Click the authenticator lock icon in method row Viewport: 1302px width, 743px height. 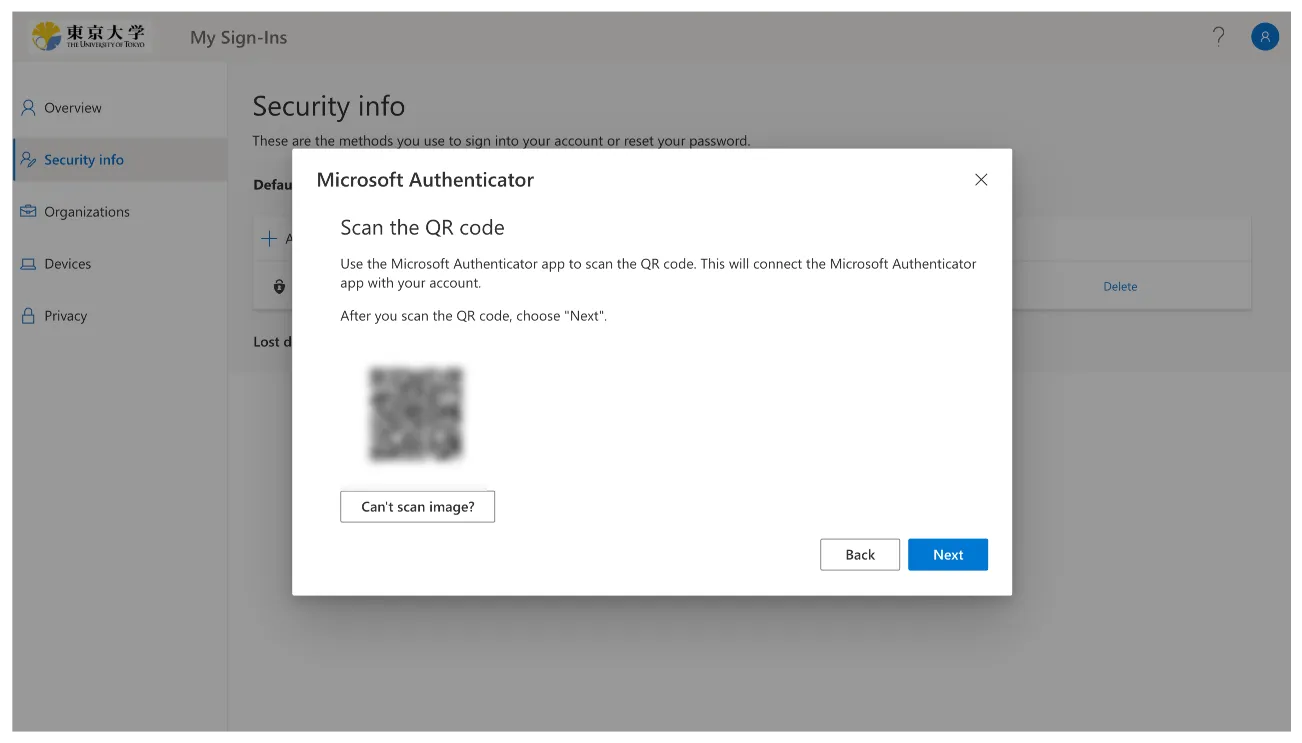coord(279,287)
